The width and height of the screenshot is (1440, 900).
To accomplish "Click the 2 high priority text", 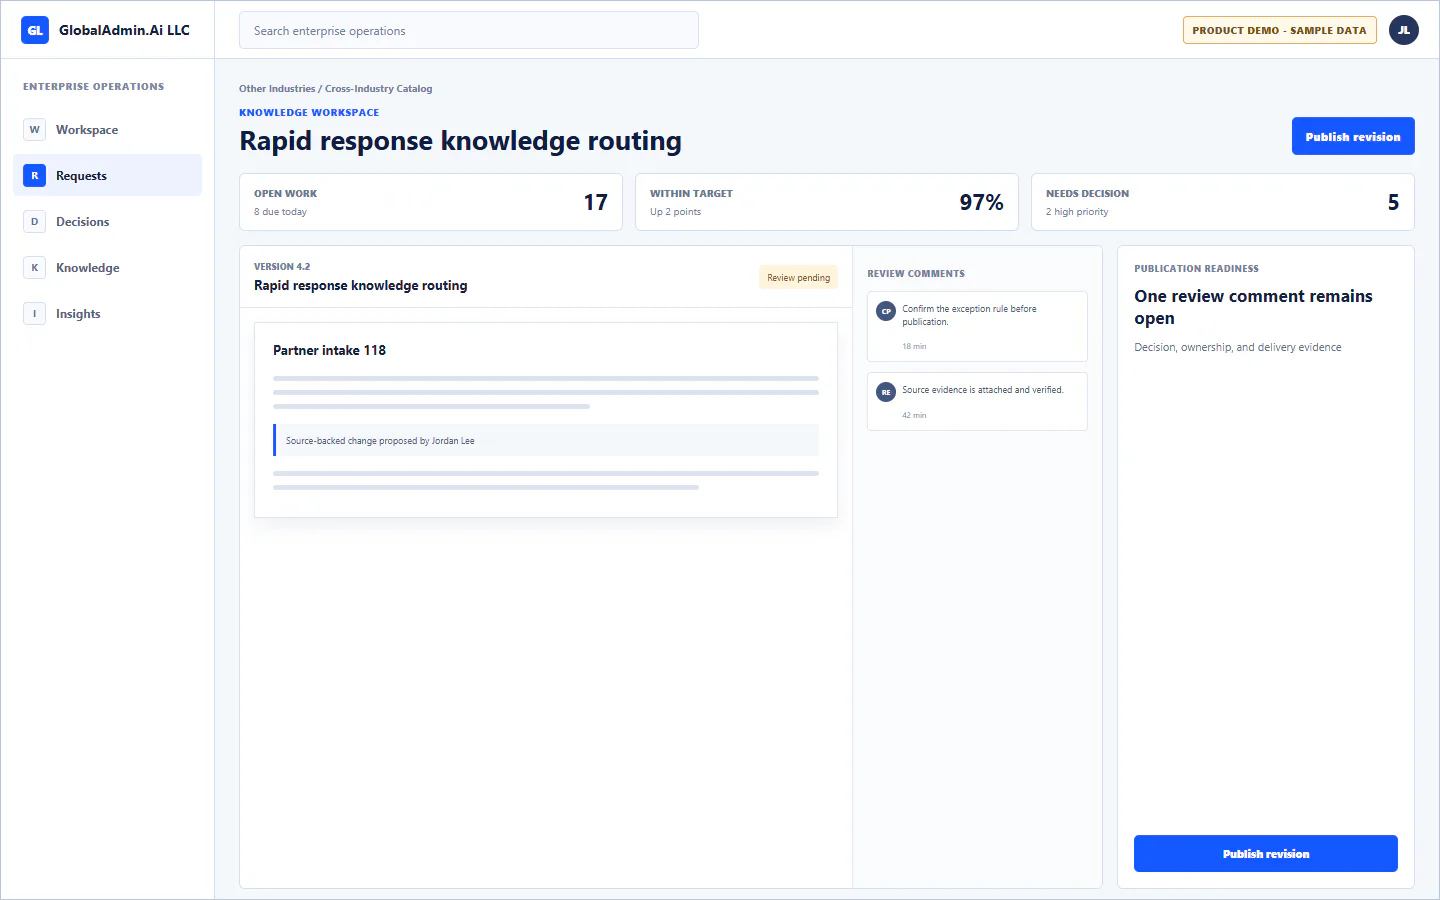I will click(1077, 212).
